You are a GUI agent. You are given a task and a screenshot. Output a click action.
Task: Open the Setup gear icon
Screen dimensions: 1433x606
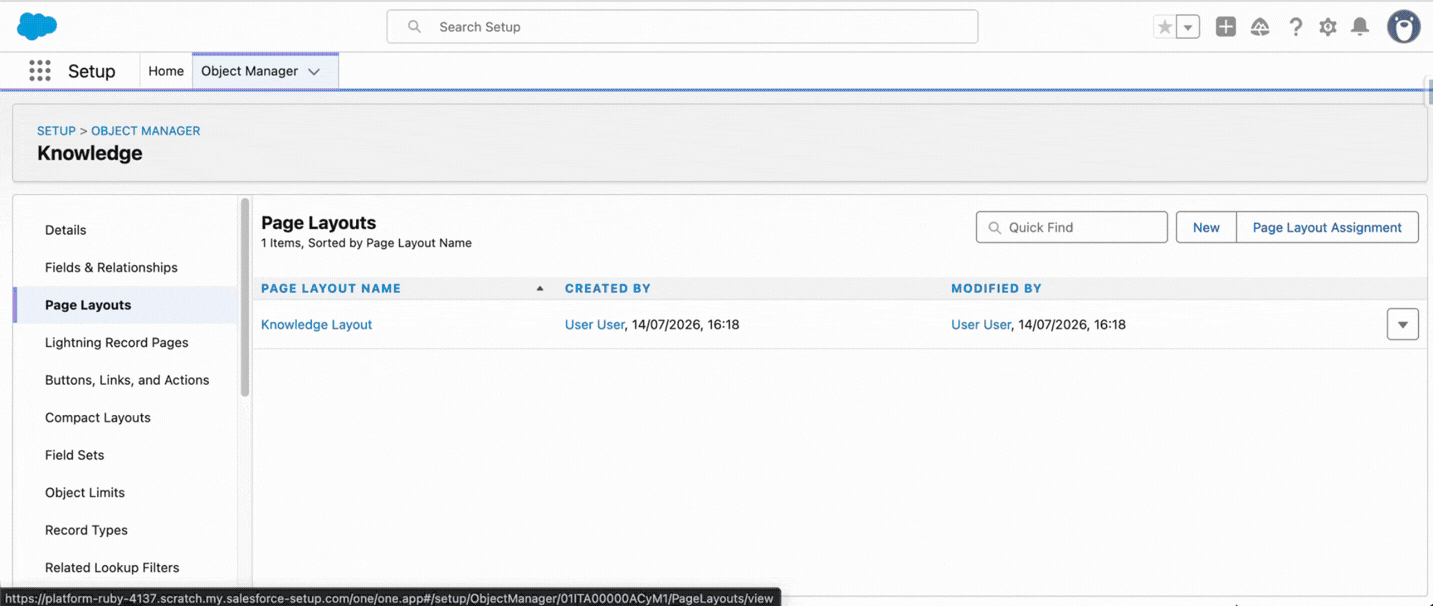click(x=1328, y=27)
